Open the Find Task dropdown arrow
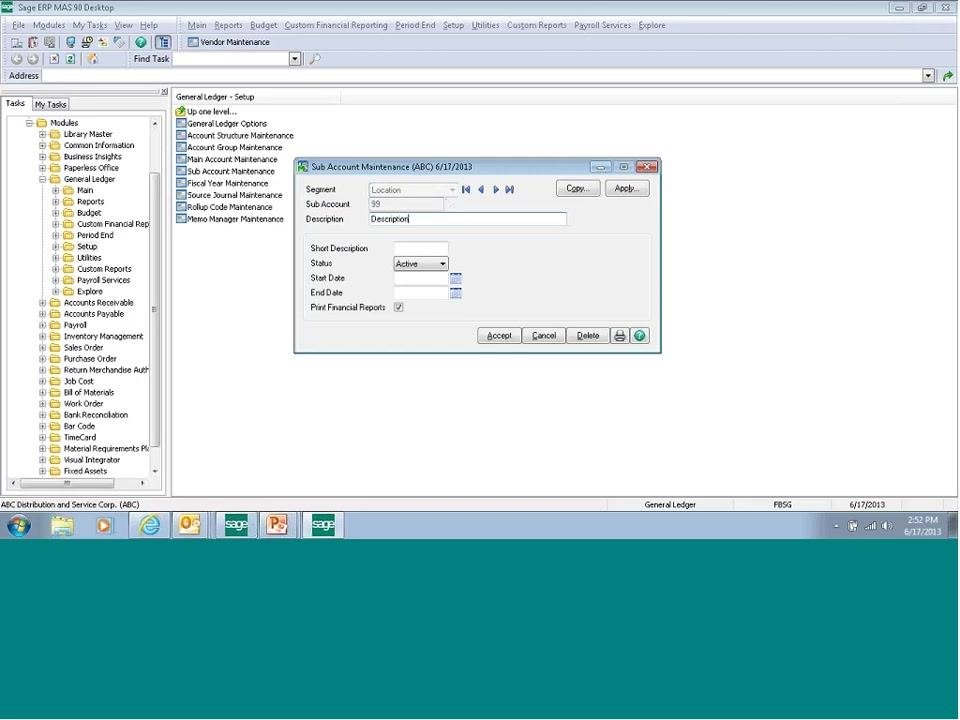This screenshot has height=720, width=960. point(295,59)
